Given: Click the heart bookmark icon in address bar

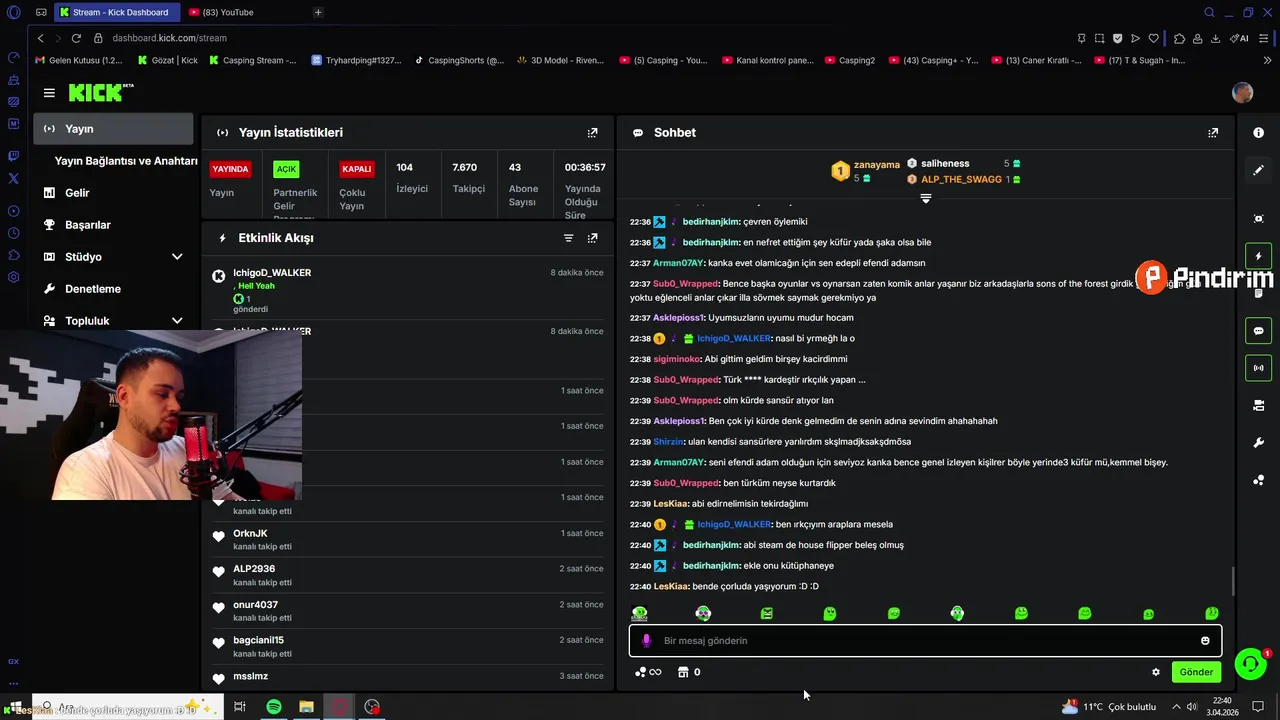Looking at the screenshot, I should point(1153,38).
